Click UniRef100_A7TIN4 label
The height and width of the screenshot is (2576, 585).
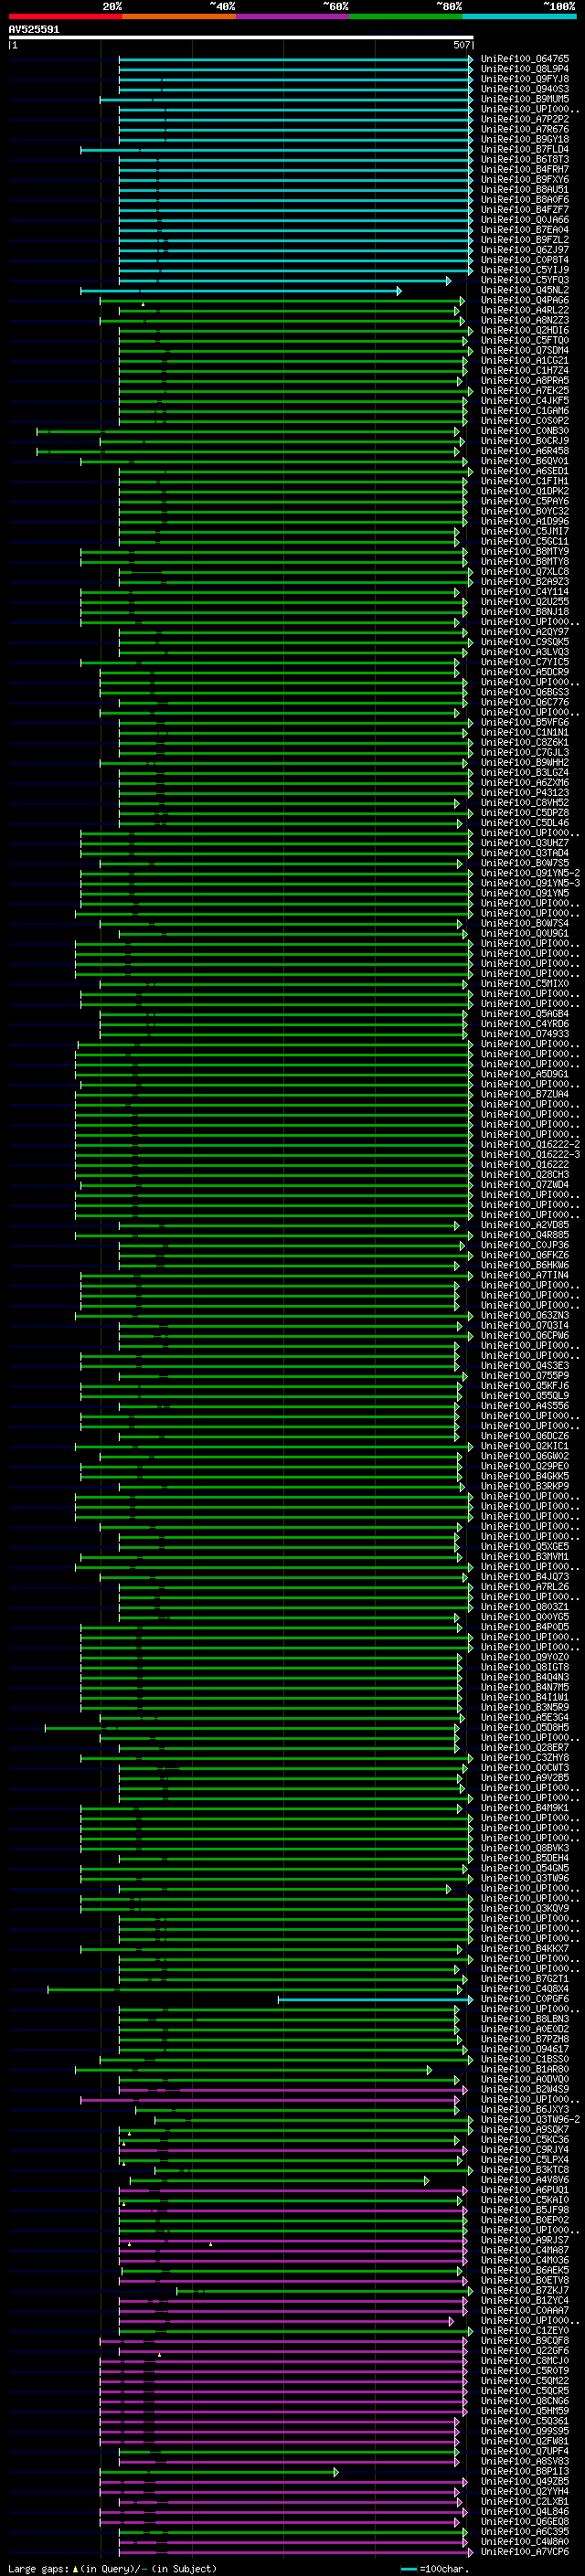pyautogui.click(x=524, y=1275)
